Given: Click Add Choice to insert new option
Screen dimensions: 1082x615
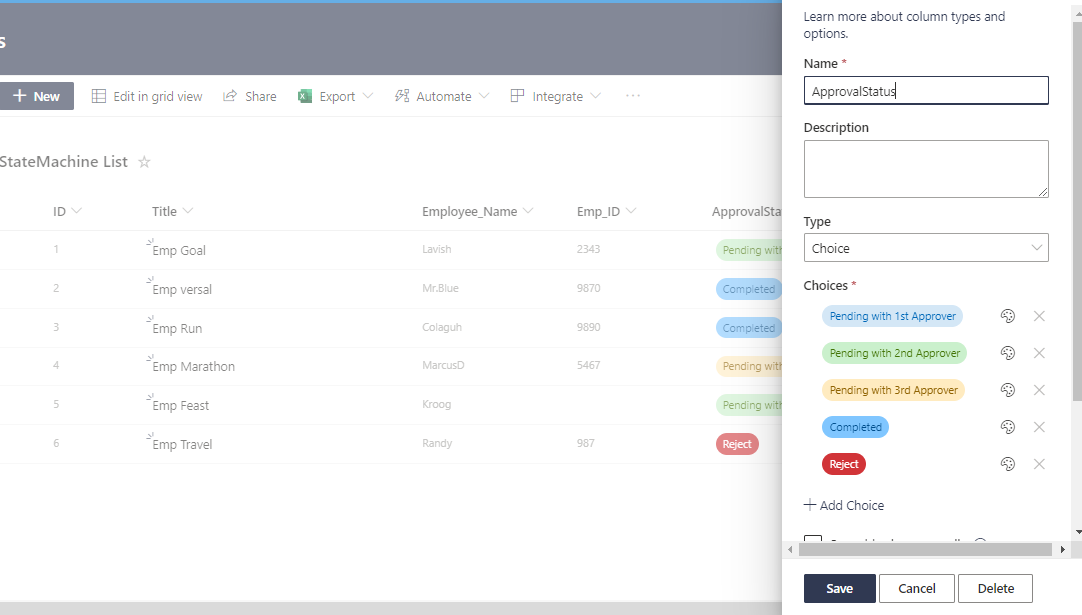Looking at the screenshot, I should (843, 505).
